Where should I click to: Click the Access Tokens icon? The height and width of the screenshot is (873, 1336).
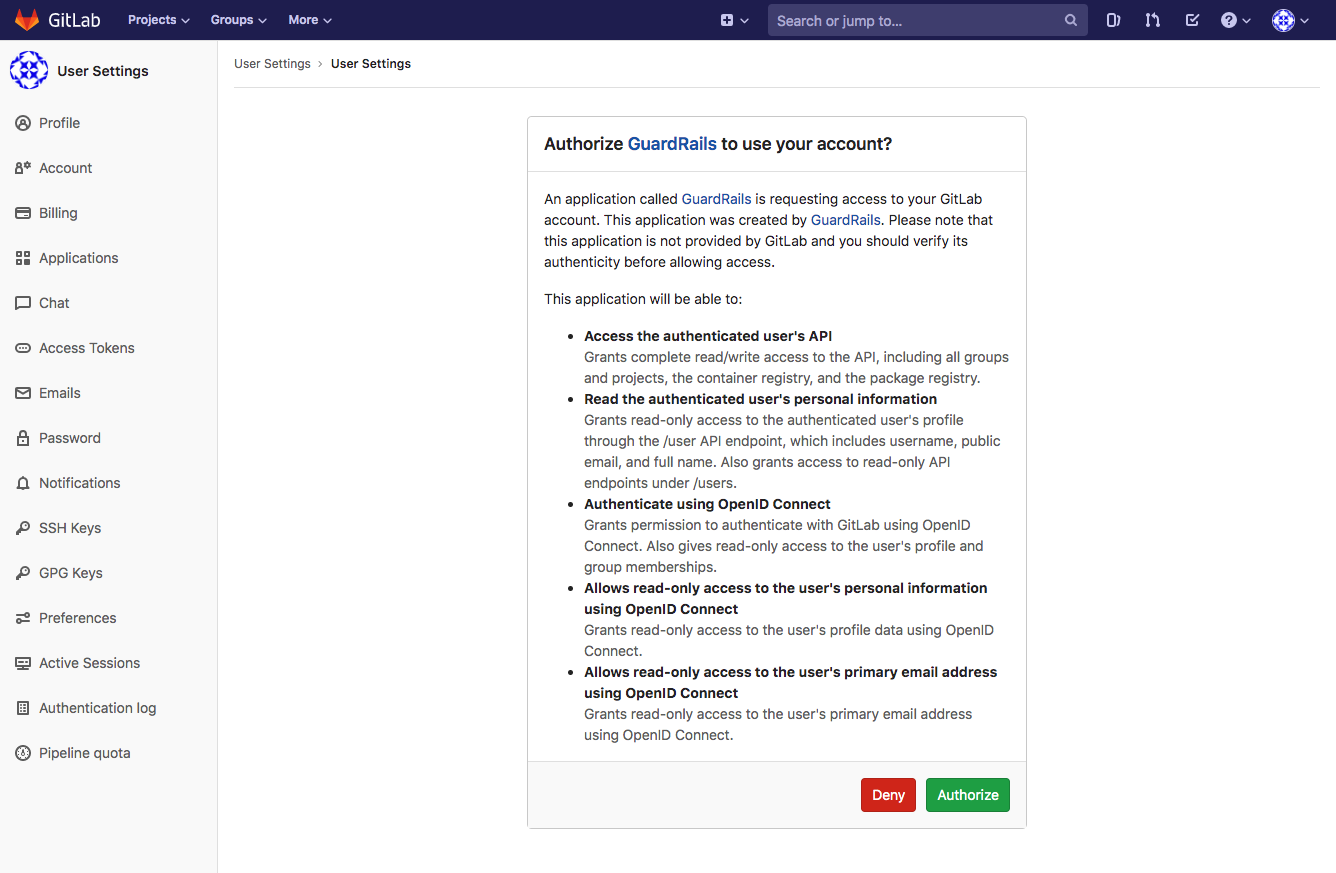pyautogui.click(x=23, y=348)
